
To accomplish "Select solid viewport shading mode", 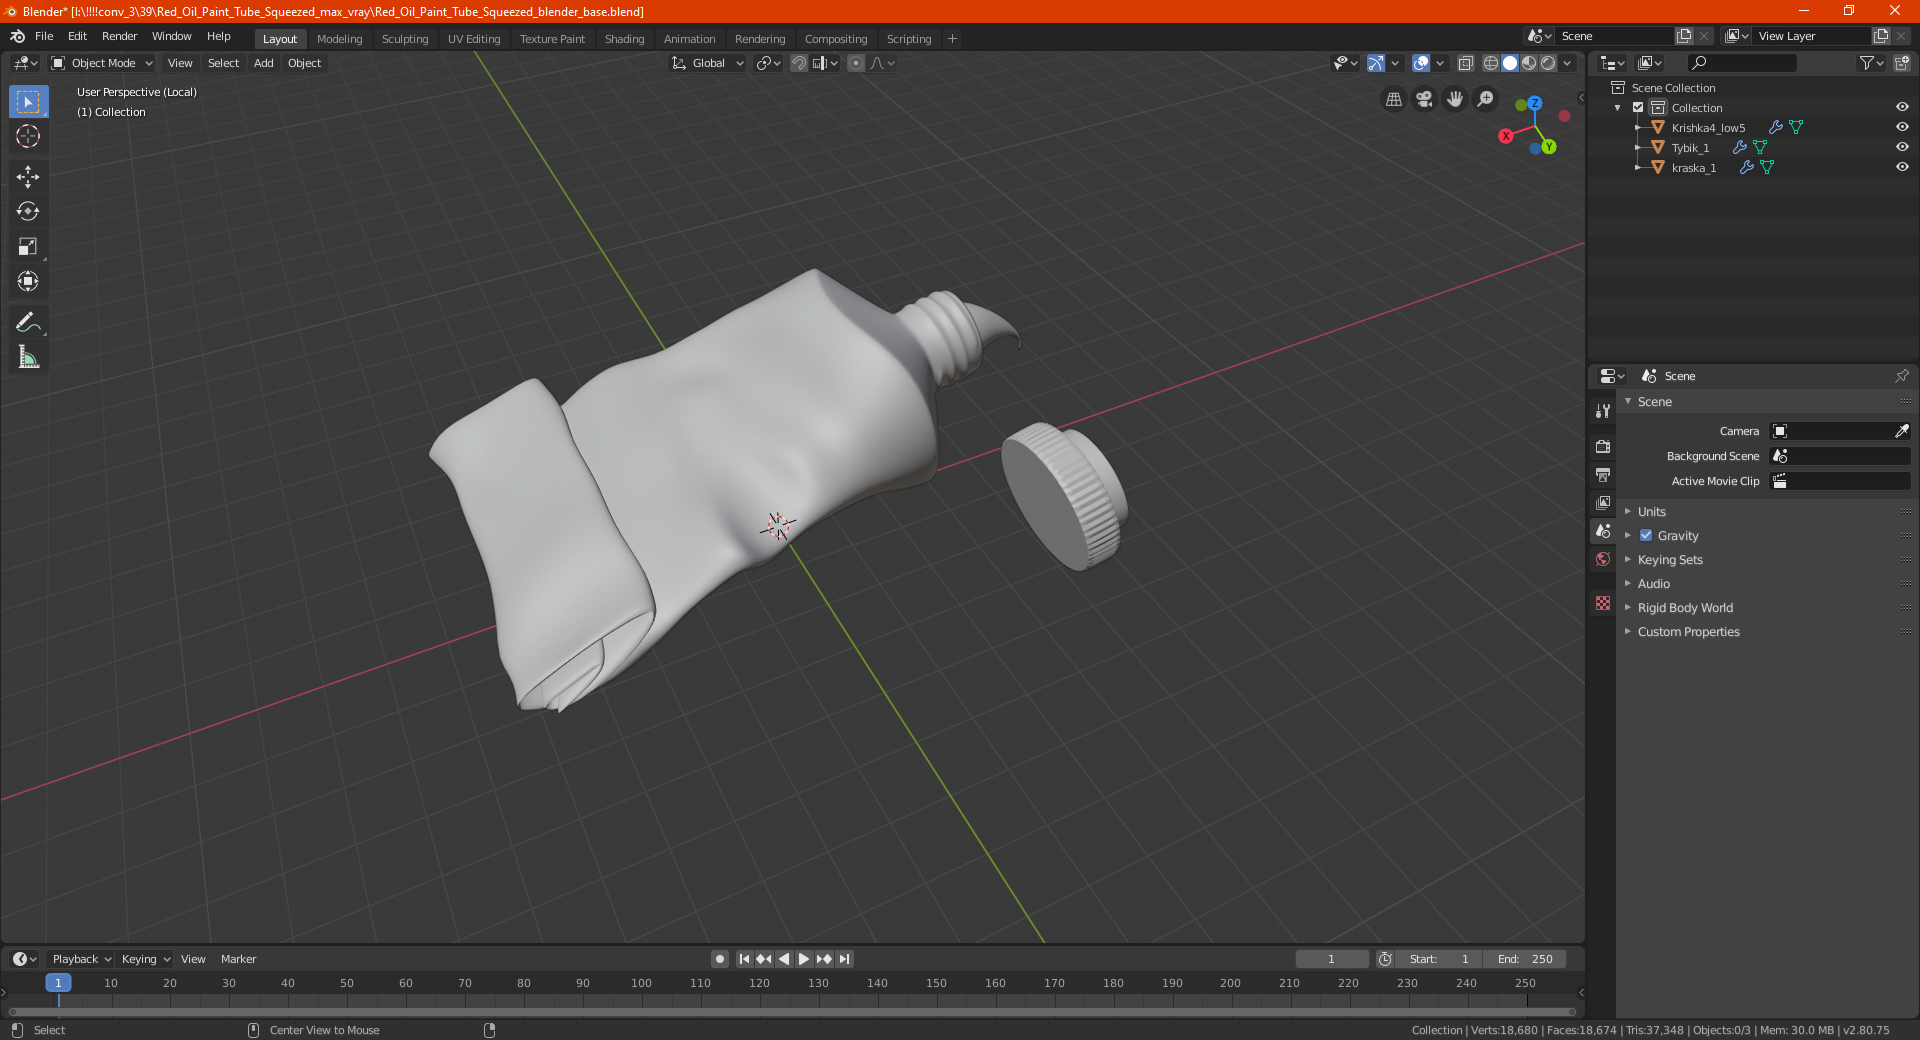I will tap(1510, 63).
